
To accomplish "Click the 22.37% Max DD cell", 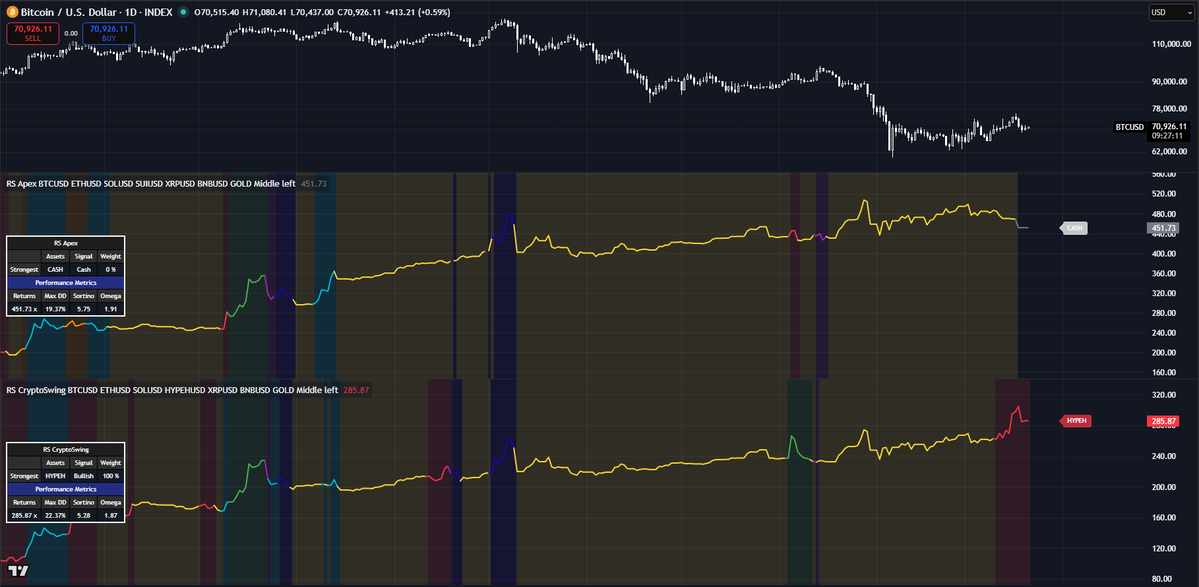I will 55,515.
